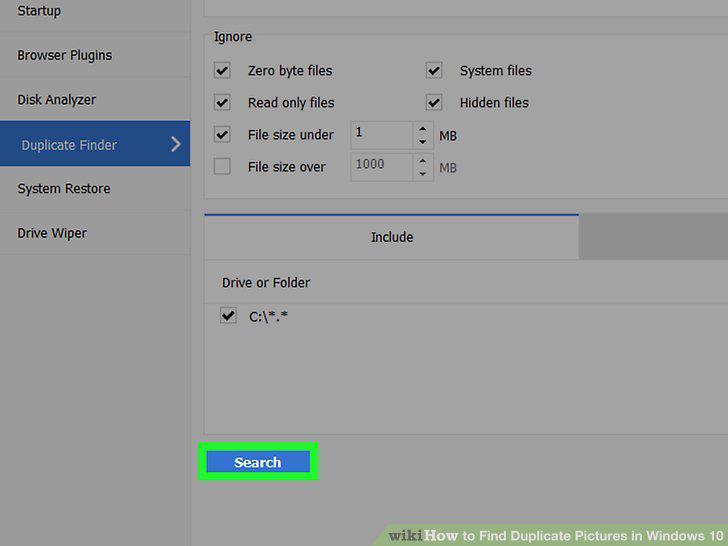Select Disk Analyzer in the sidebar

click(x=95, y=100)
